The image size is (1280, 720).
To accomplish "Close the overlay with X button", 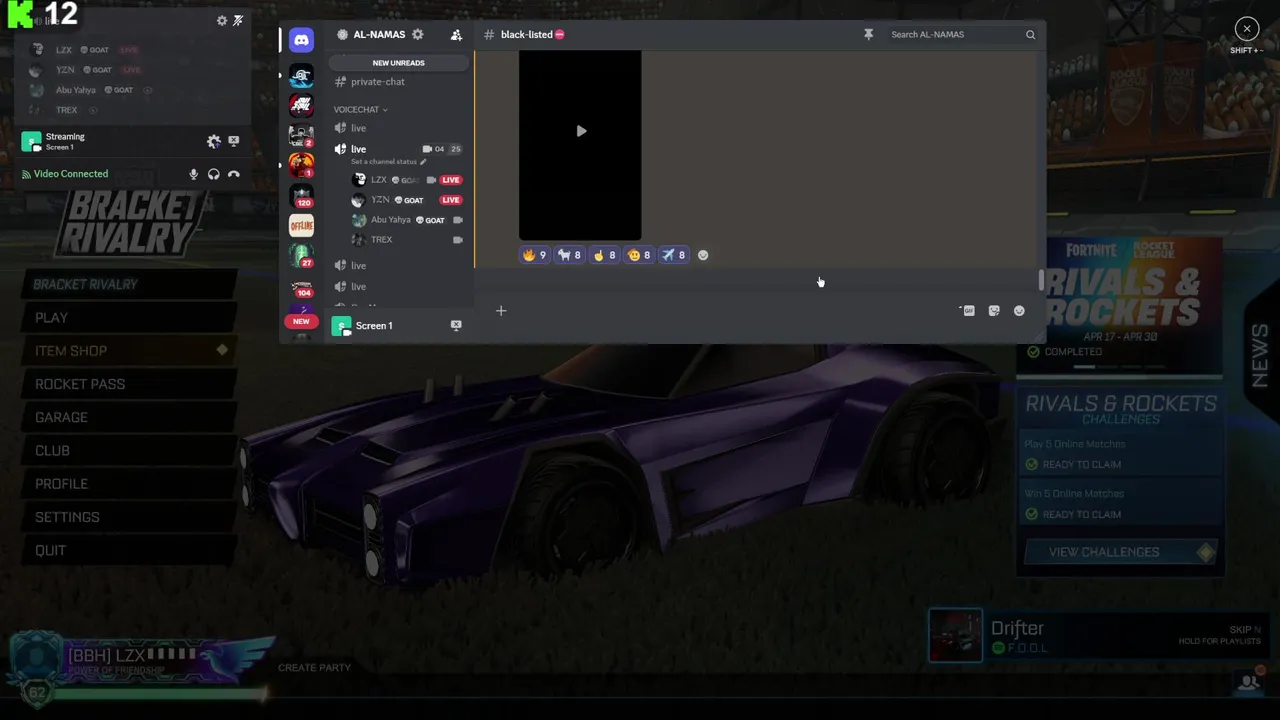I will (1246, 28).
